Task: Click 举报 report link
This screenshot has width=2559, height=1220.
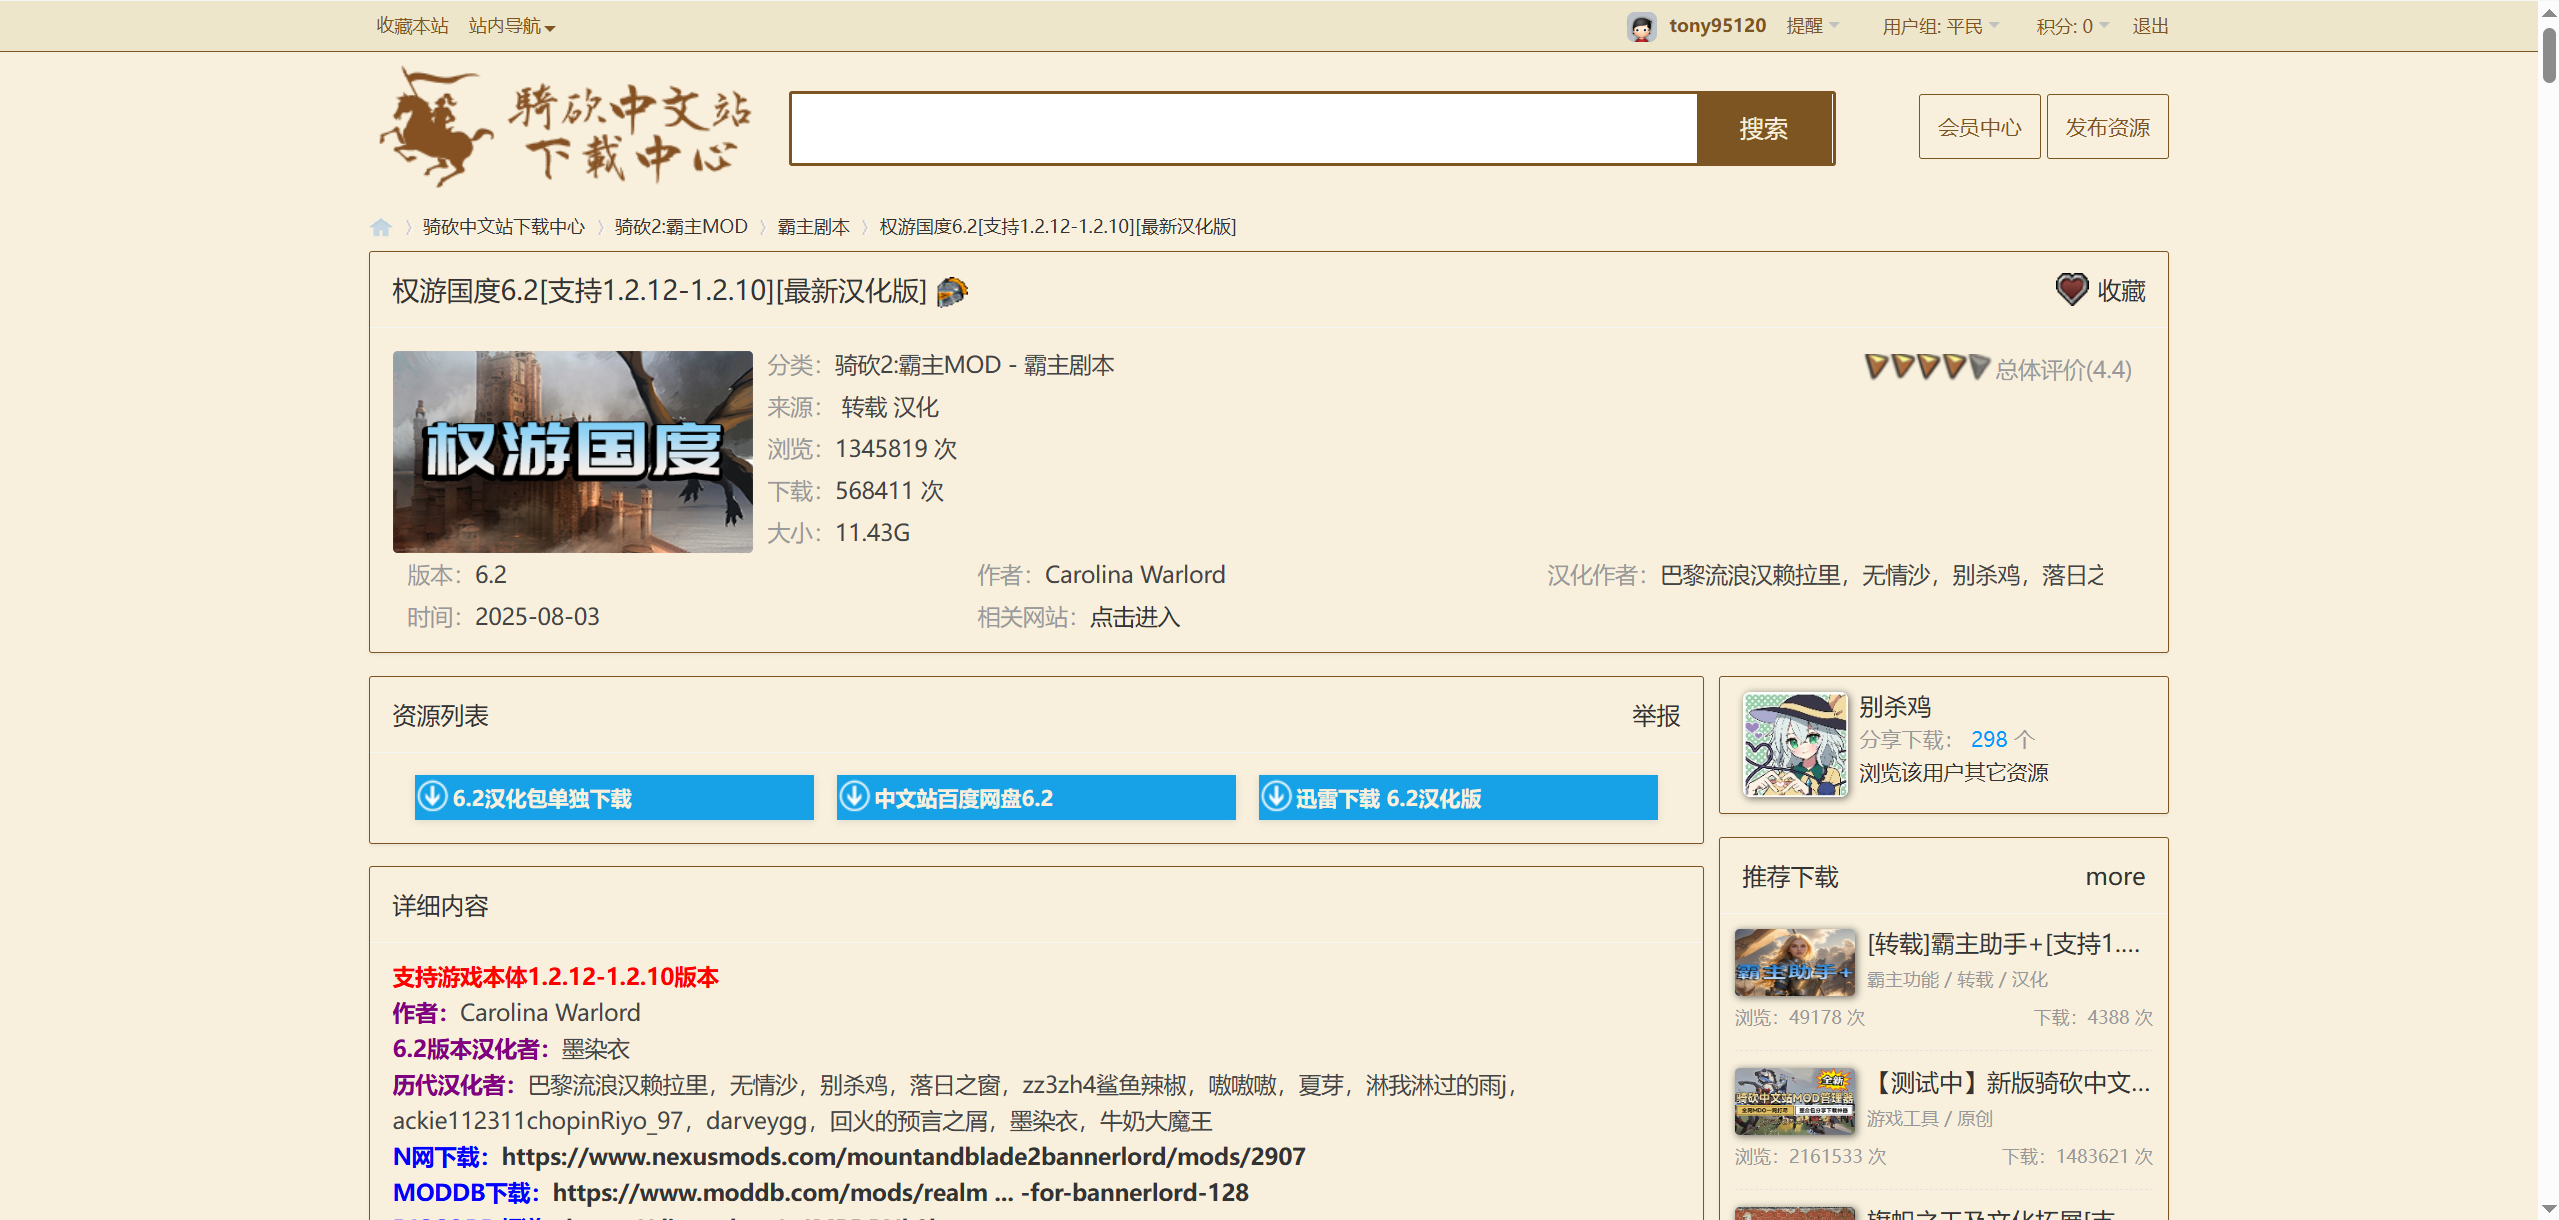Action: (1655, 716)
